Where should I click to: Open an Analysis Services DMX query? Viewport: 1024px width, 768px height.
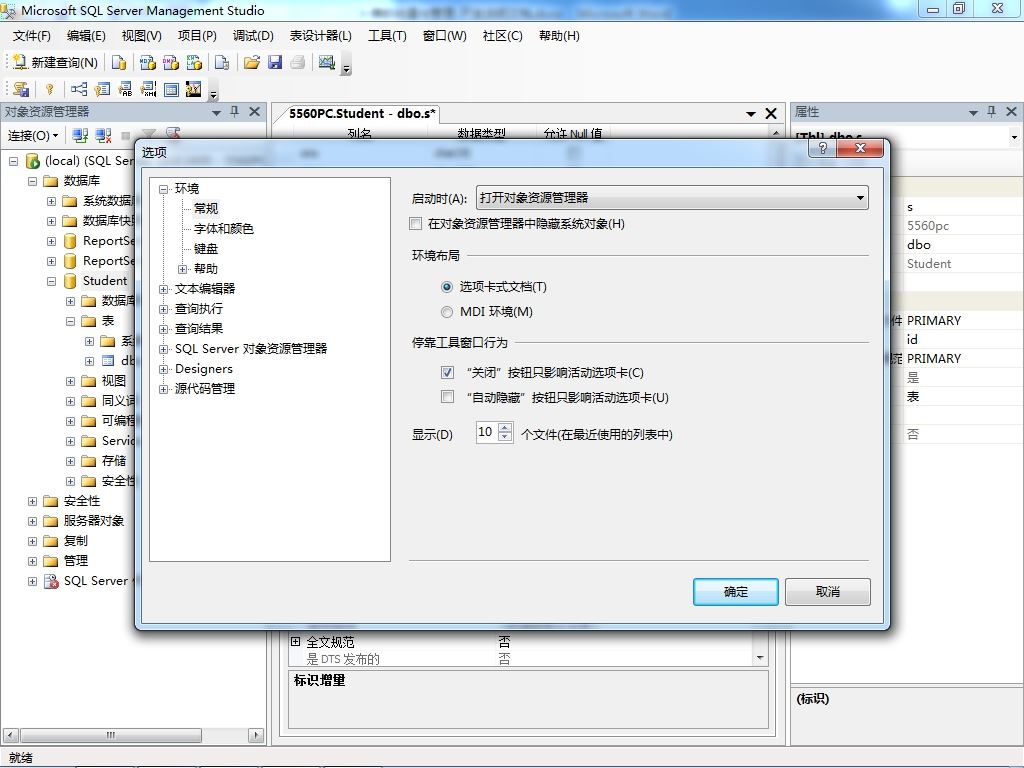(171, 63)
